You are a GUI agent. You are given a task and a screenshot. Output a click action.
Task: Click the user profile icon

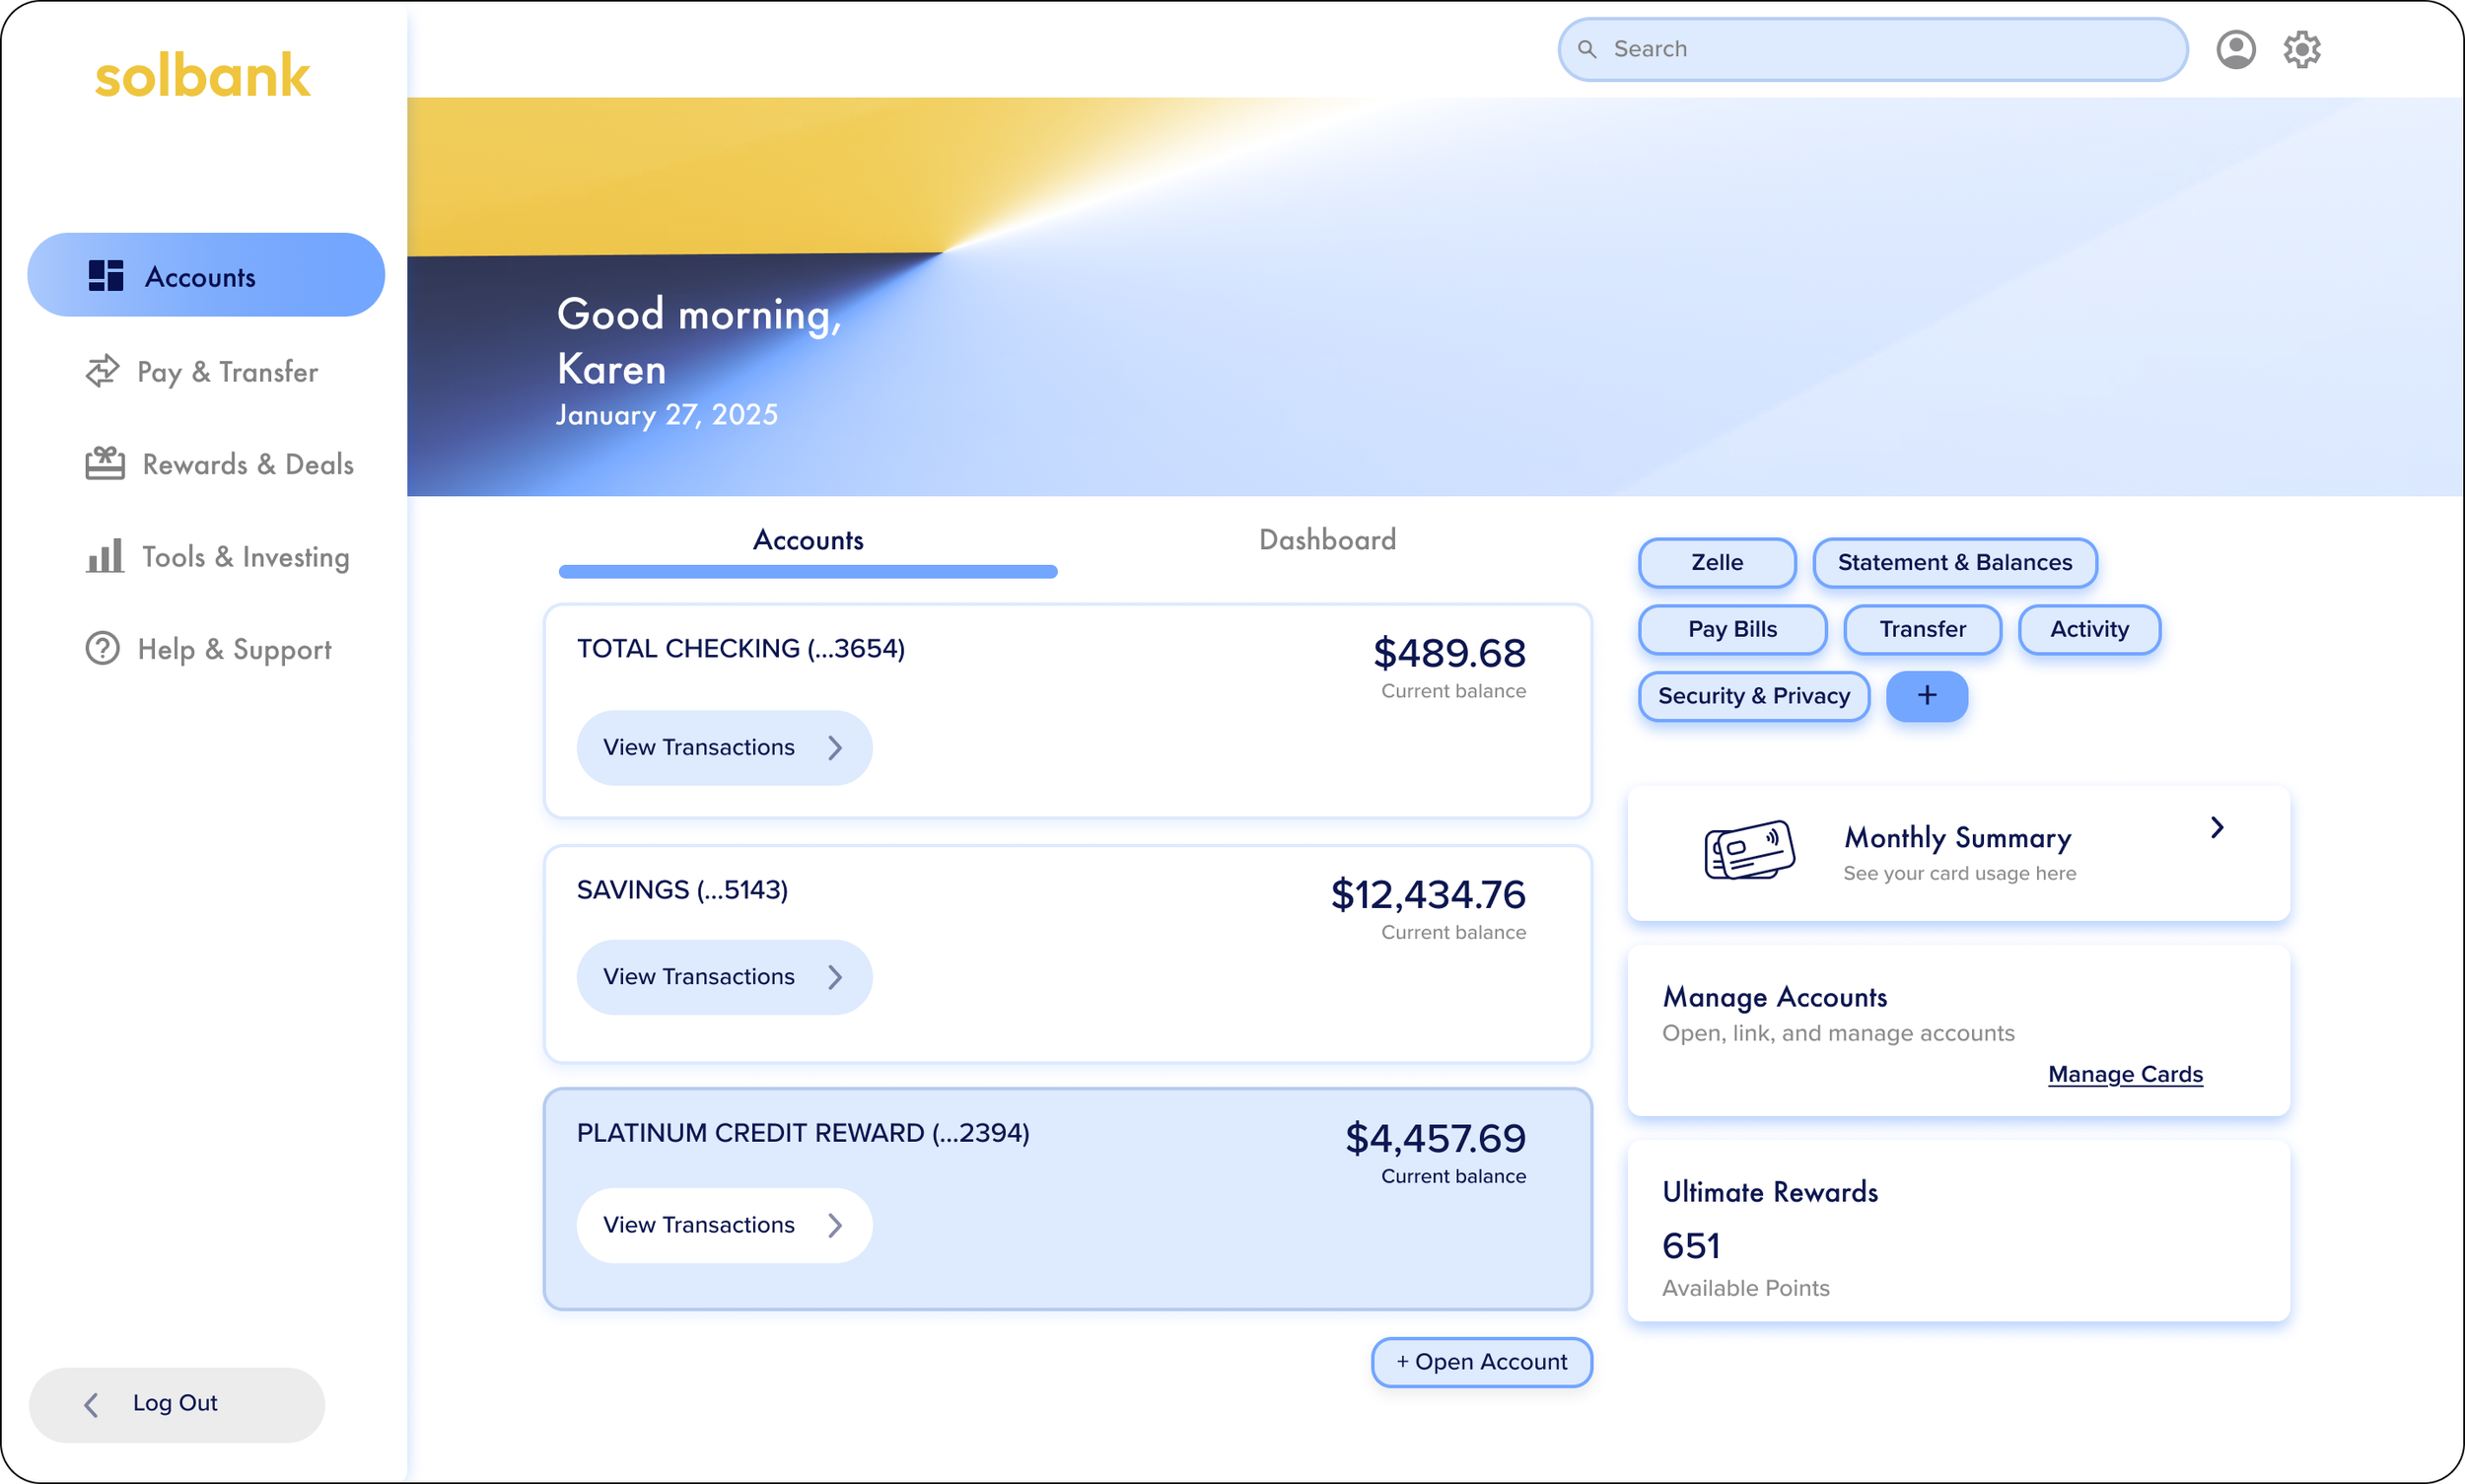(2235, 49)
